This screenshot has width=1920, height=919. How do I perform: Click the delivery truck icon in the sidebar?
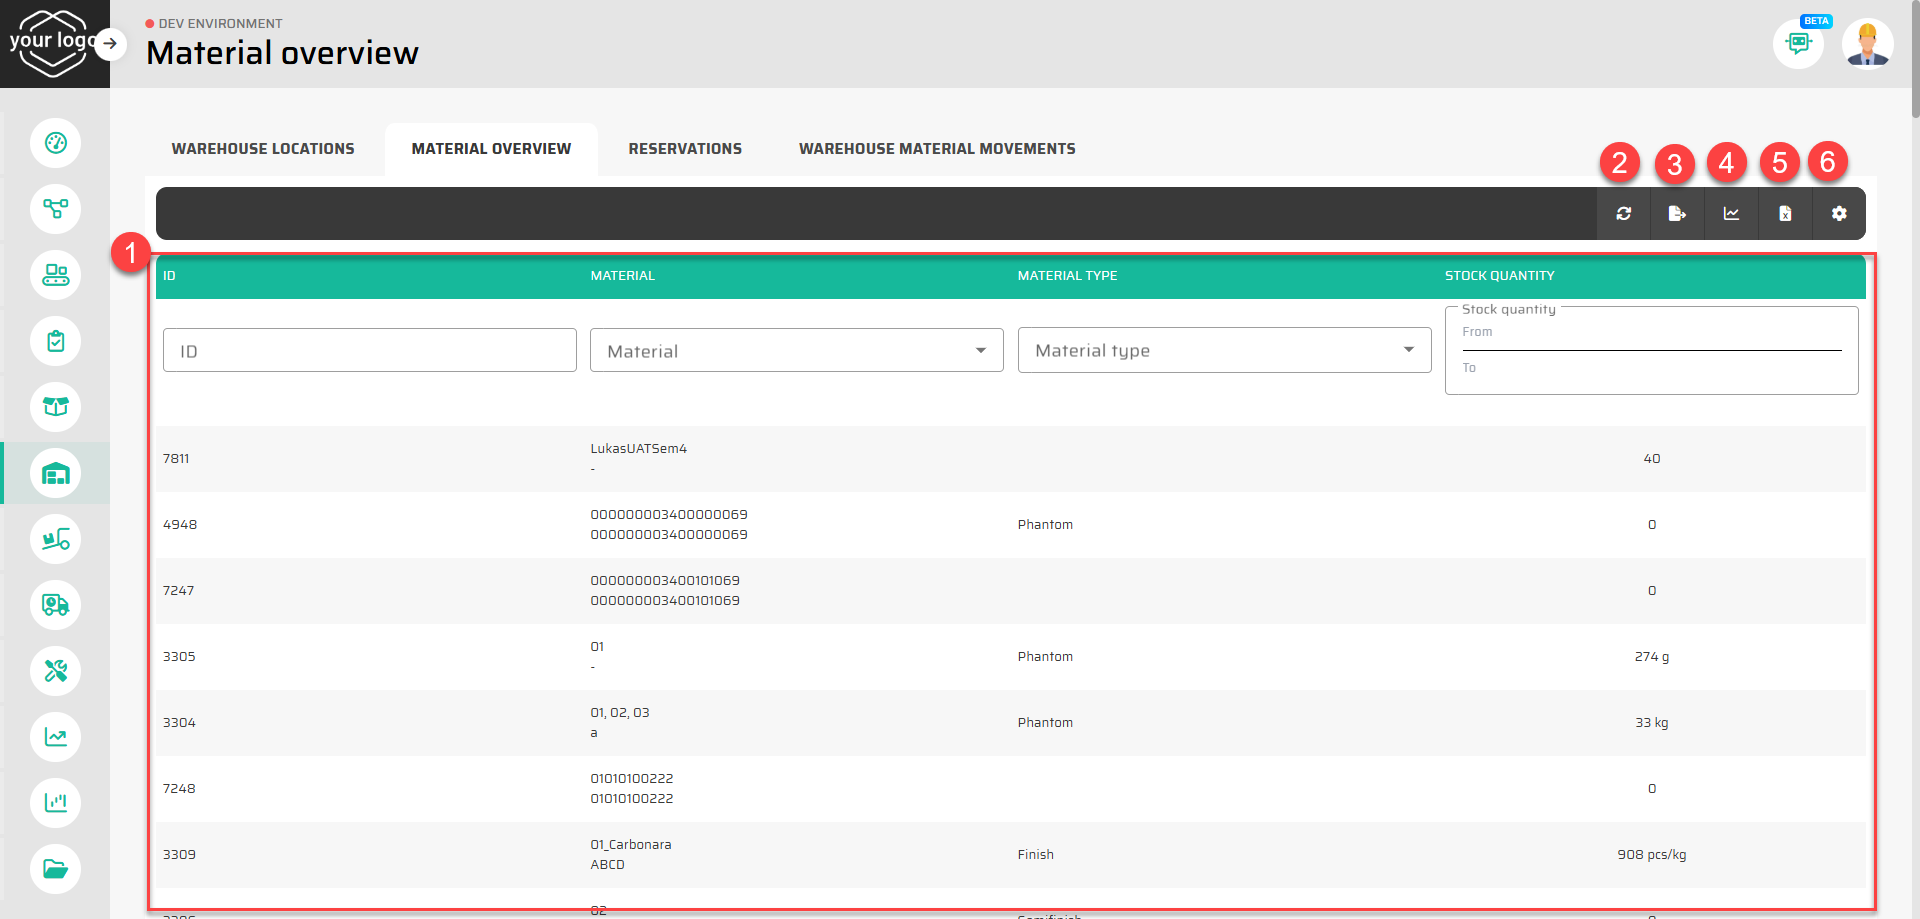point(56,605)
